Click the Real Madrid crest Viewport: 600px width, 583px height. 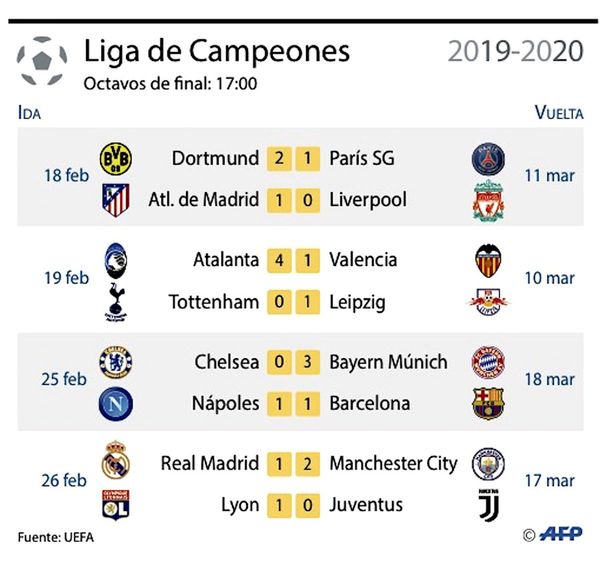[x=116, y=461]
